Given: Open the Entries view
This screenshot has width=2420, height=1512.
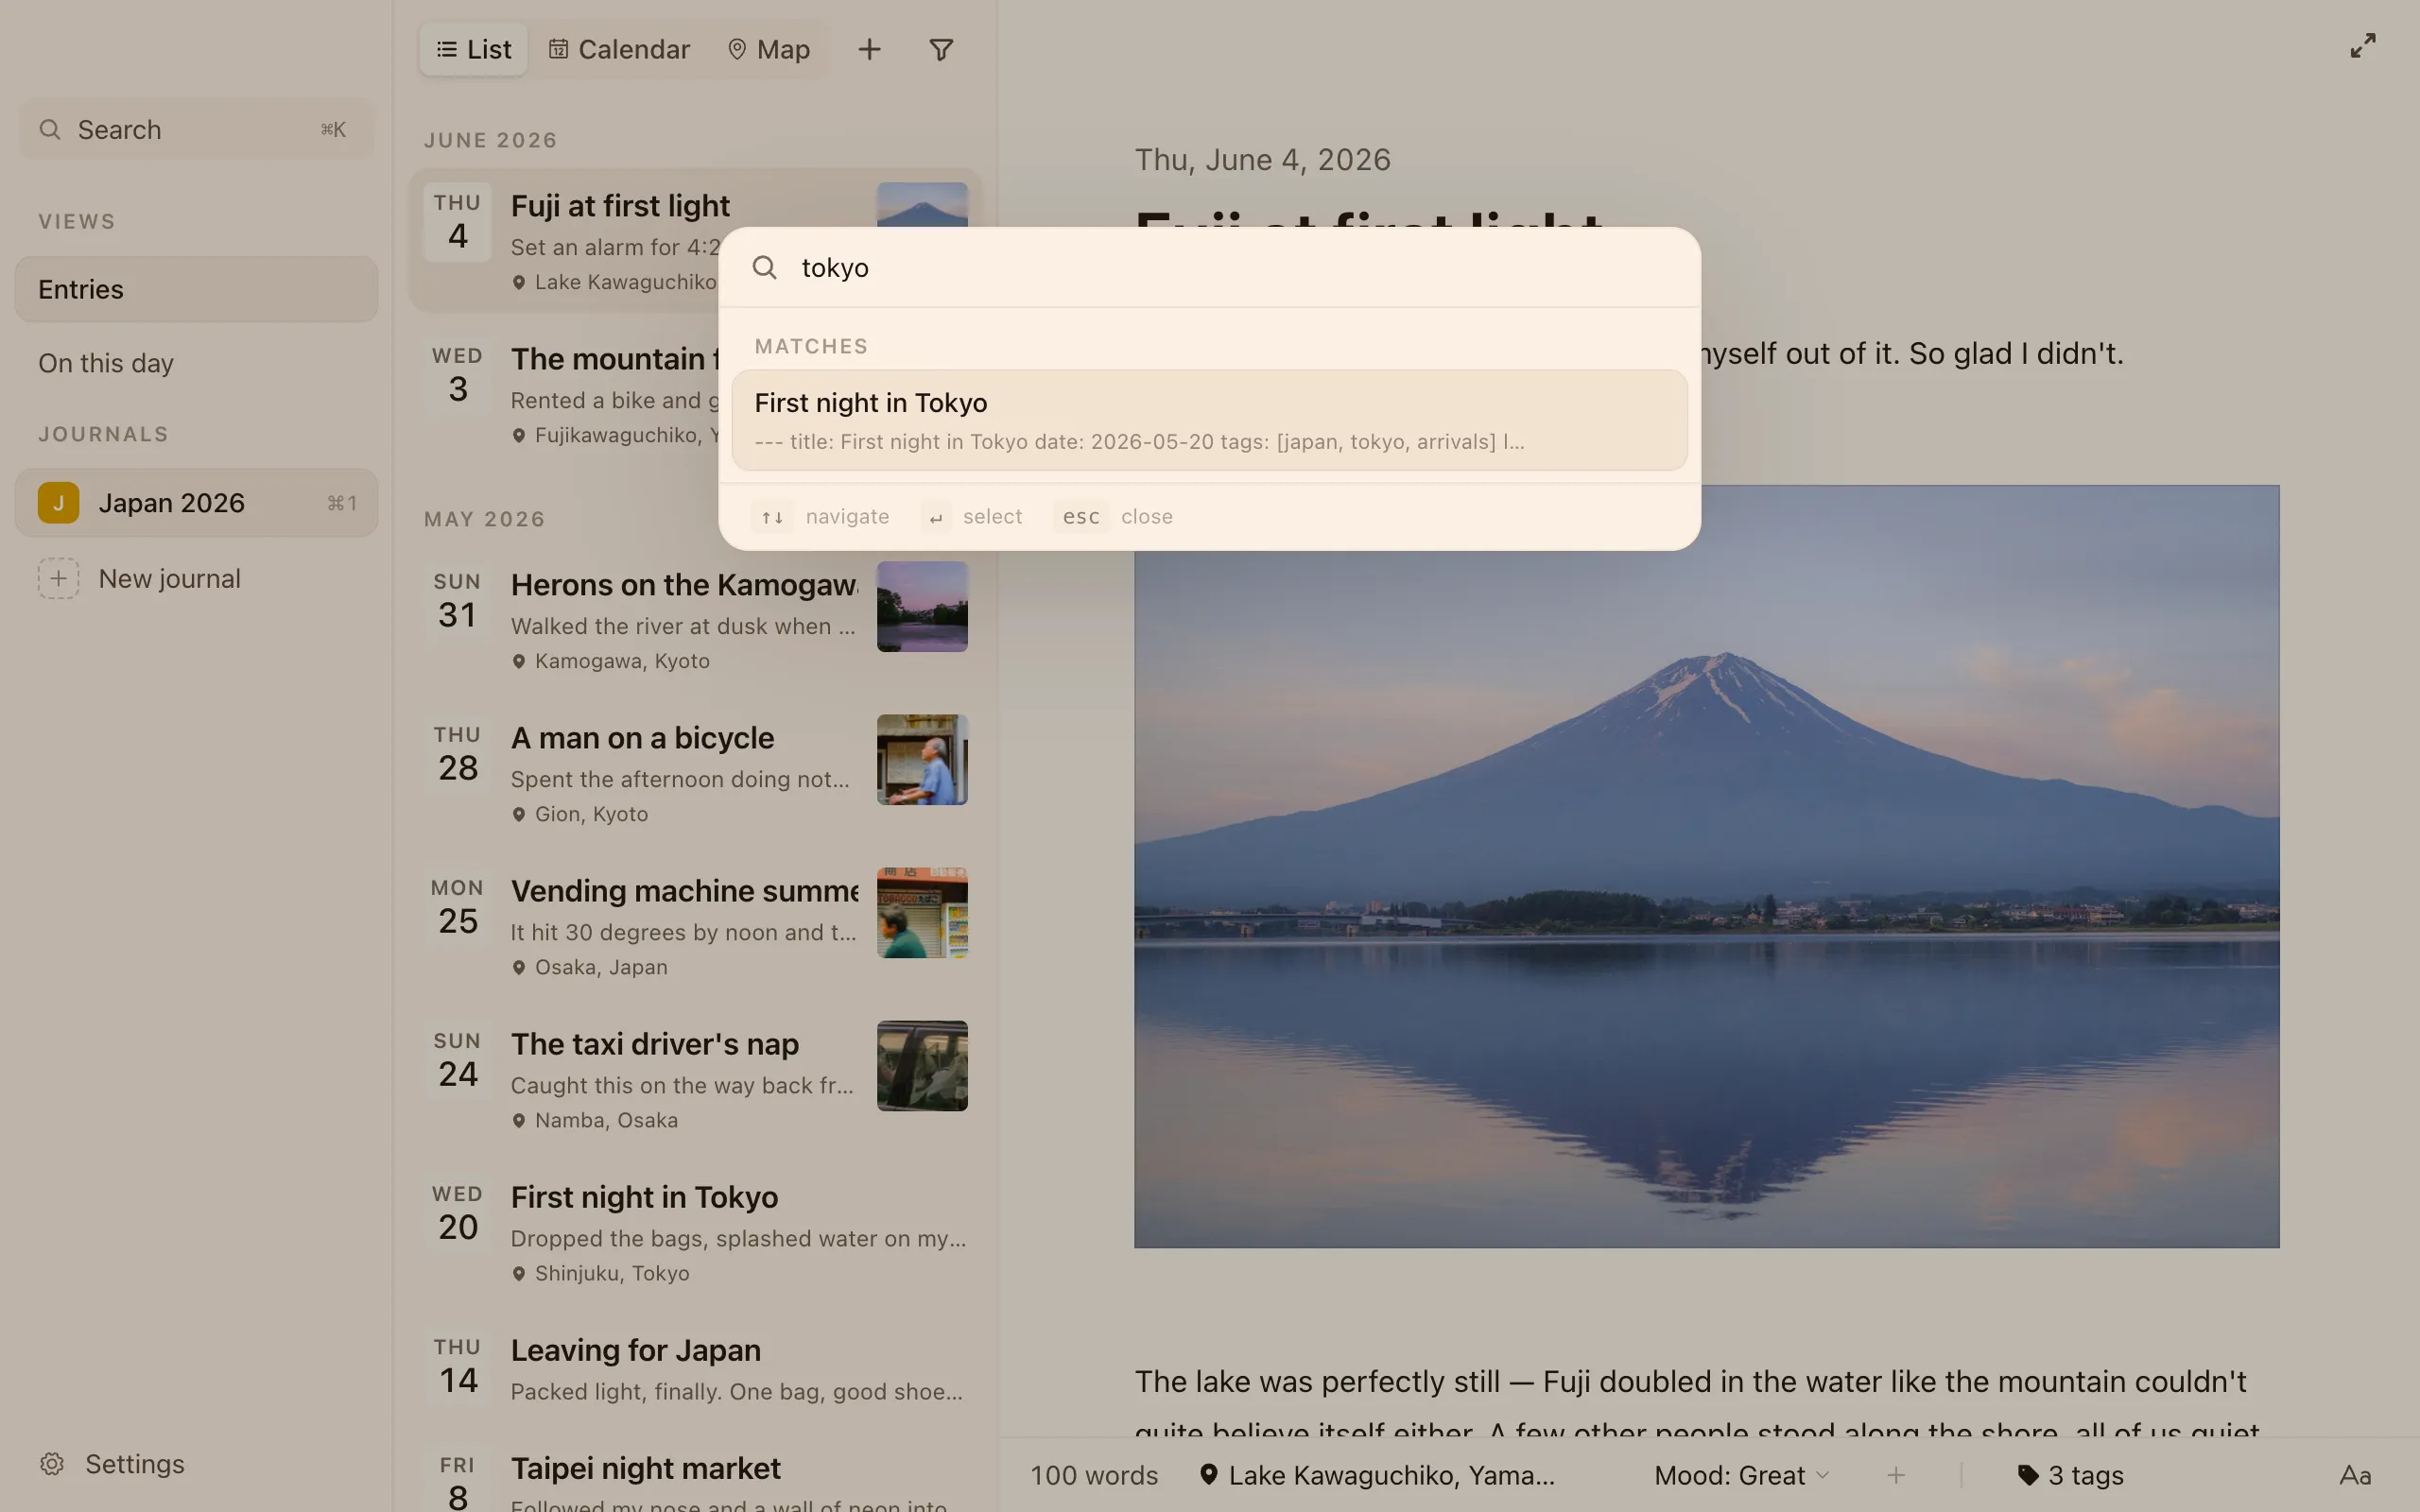Looking at the screenshot, I should (x=197, y=289).
